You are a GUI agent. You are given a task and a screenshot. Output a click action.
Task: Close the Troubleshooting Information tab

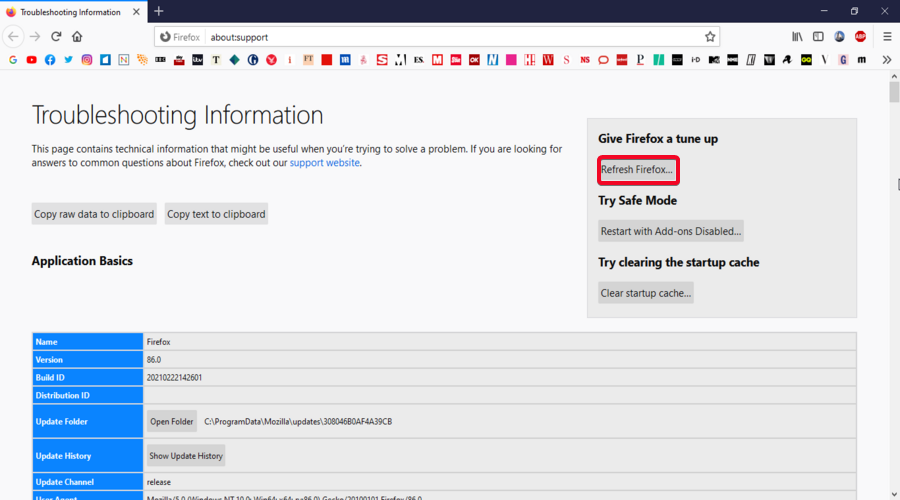click(x=136, y=11)
